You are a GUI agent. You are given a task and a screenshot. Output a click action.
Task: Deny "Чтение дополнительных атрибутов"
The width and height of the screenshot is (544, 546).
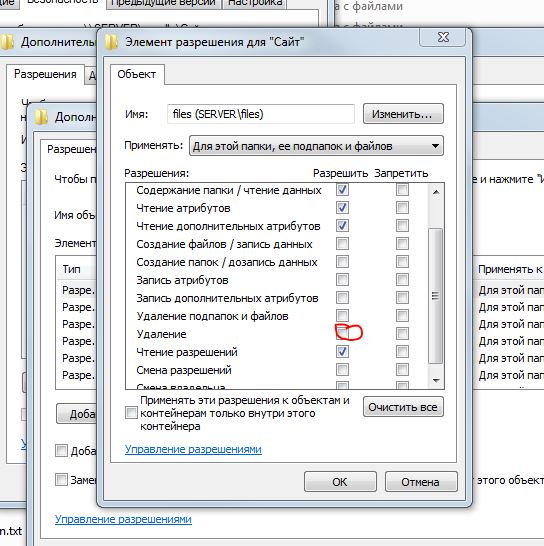coord(402,226)
